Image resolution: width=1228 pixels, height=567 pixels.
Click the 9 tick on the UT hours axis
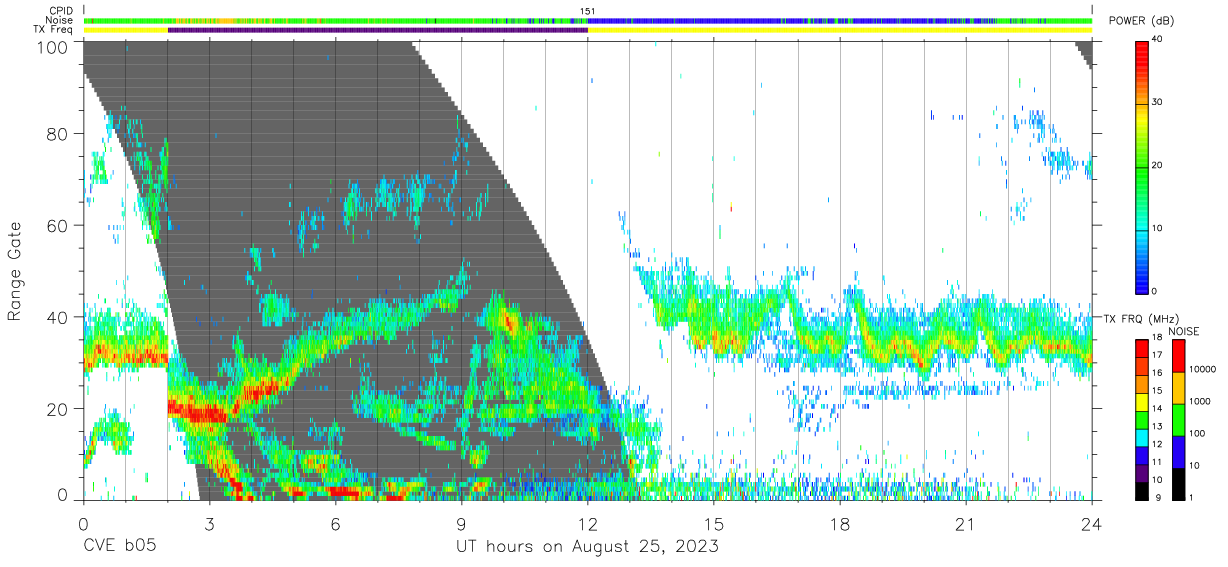click(461, 523)
